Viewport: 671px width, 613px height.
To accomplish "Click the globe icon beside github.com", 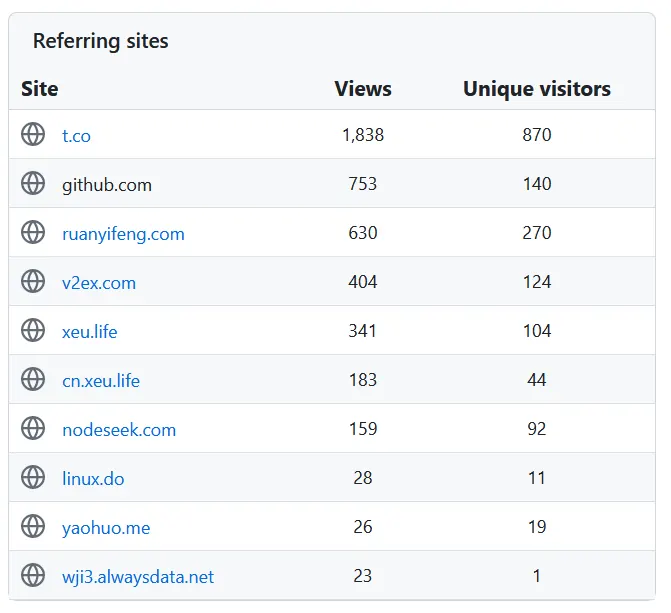I will pyautogui.click(x=33, y=183).
